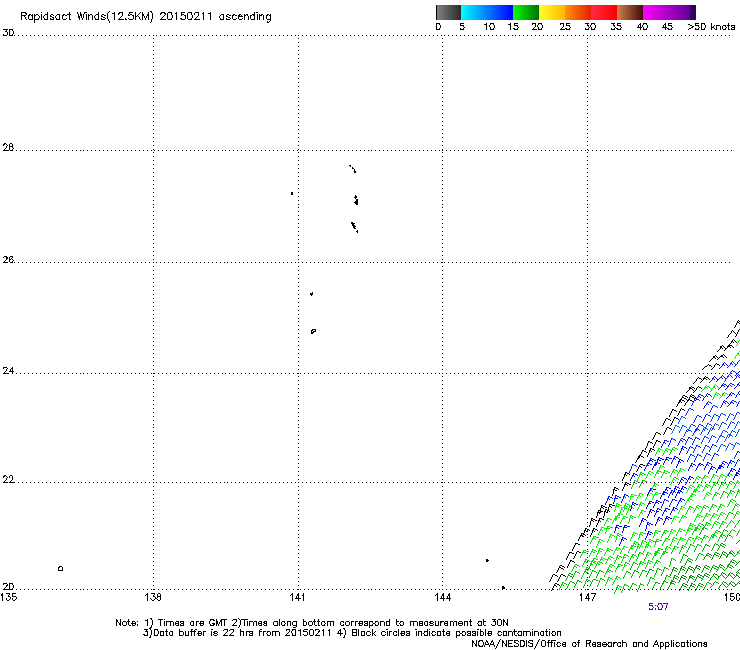Image resolution: width=740 pixels, height=650 pixels.
Task: Click the longitude label '141'
Action: [297, 597]
